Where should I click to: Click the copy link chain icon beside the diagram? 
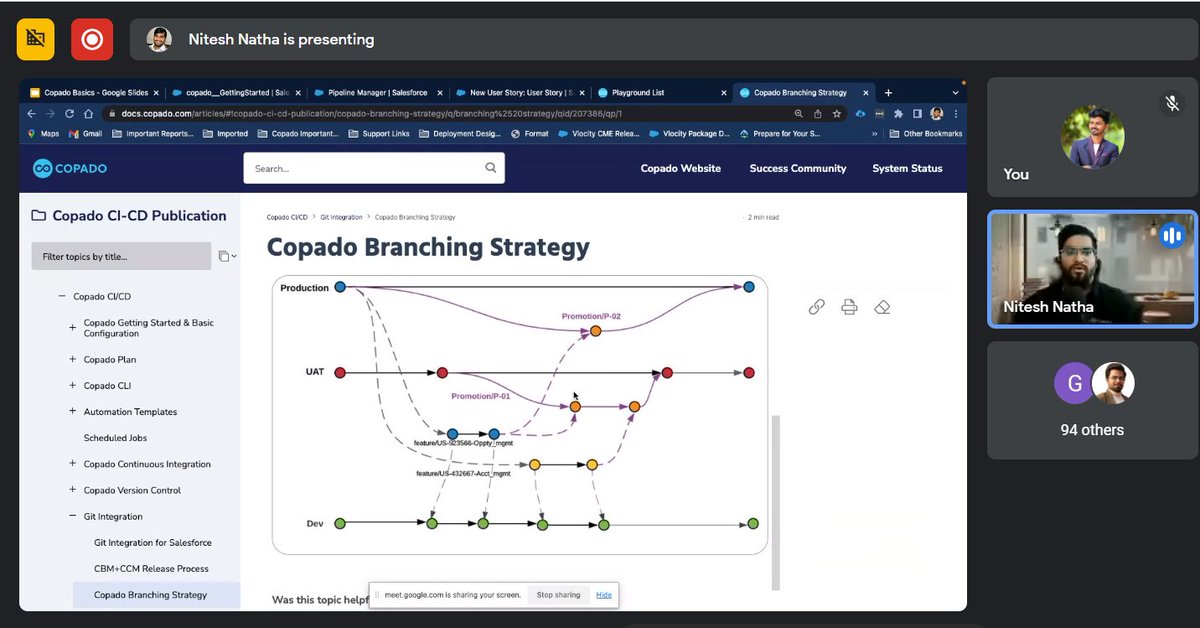(x=817, y=307)
